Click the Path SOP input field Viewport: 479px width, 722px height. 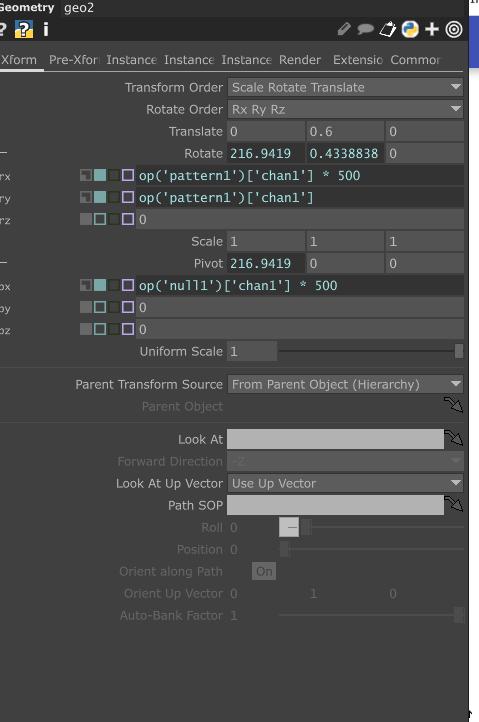[335, 505]
